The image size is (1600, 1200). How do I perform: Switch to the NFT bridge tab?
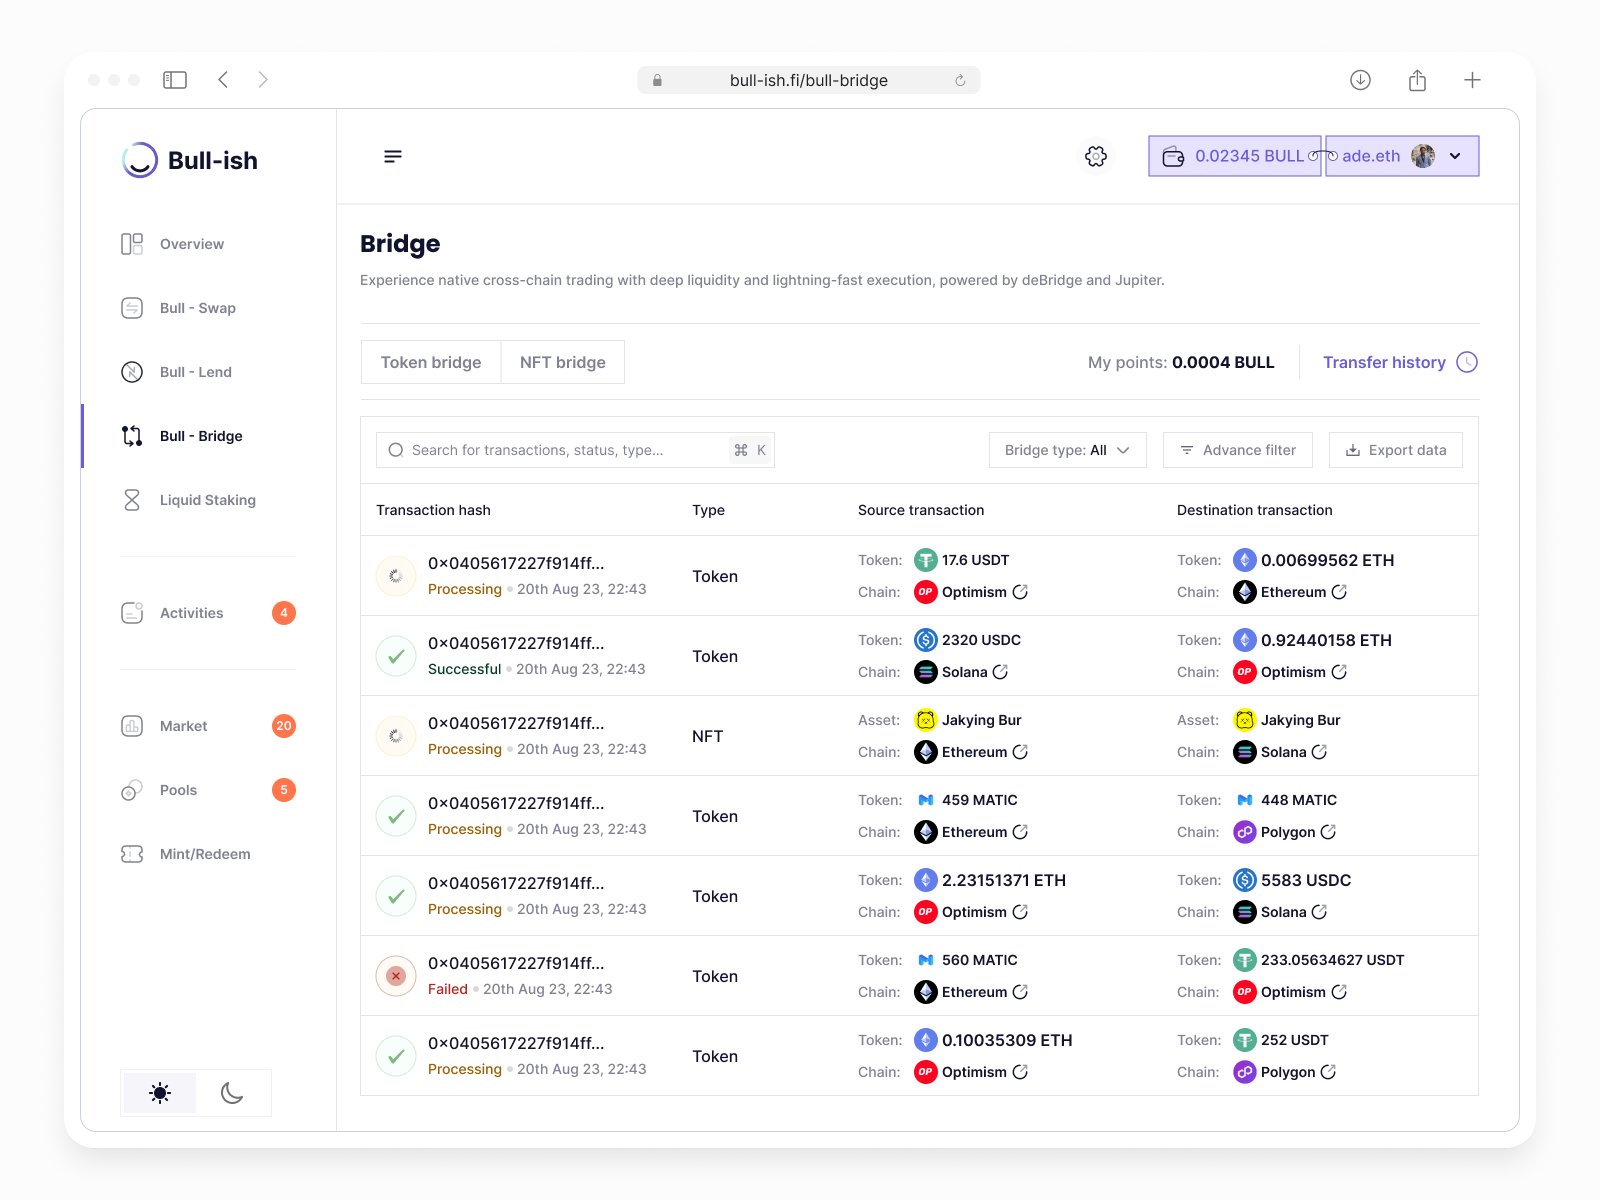pos(562,362)
